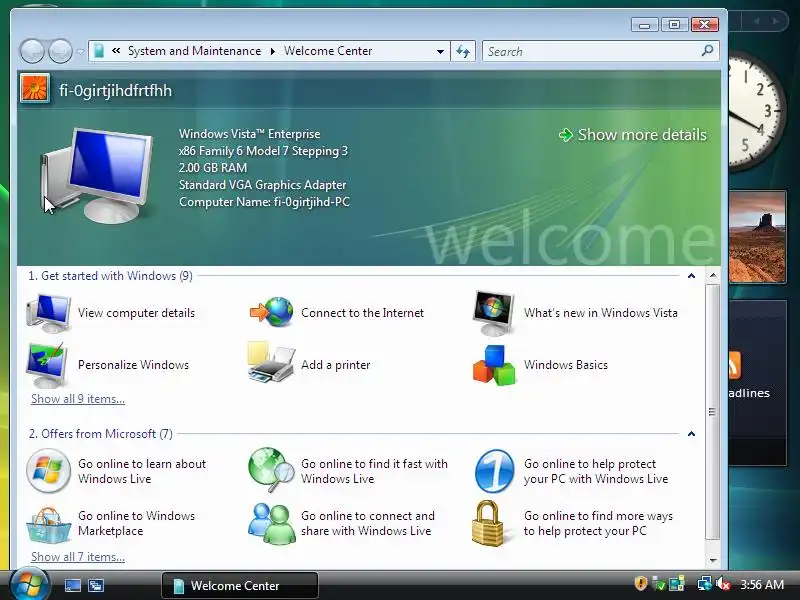
Task: Click the control panel icon in address bar
Action: (x=99, y=51)
